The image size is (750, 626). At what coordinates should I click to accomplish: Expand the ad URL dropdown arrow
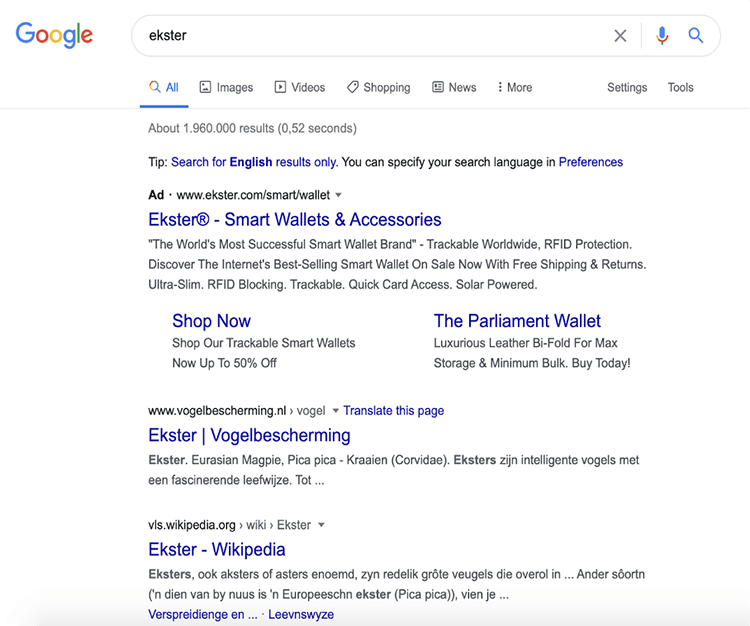click(x=338, y=195)
